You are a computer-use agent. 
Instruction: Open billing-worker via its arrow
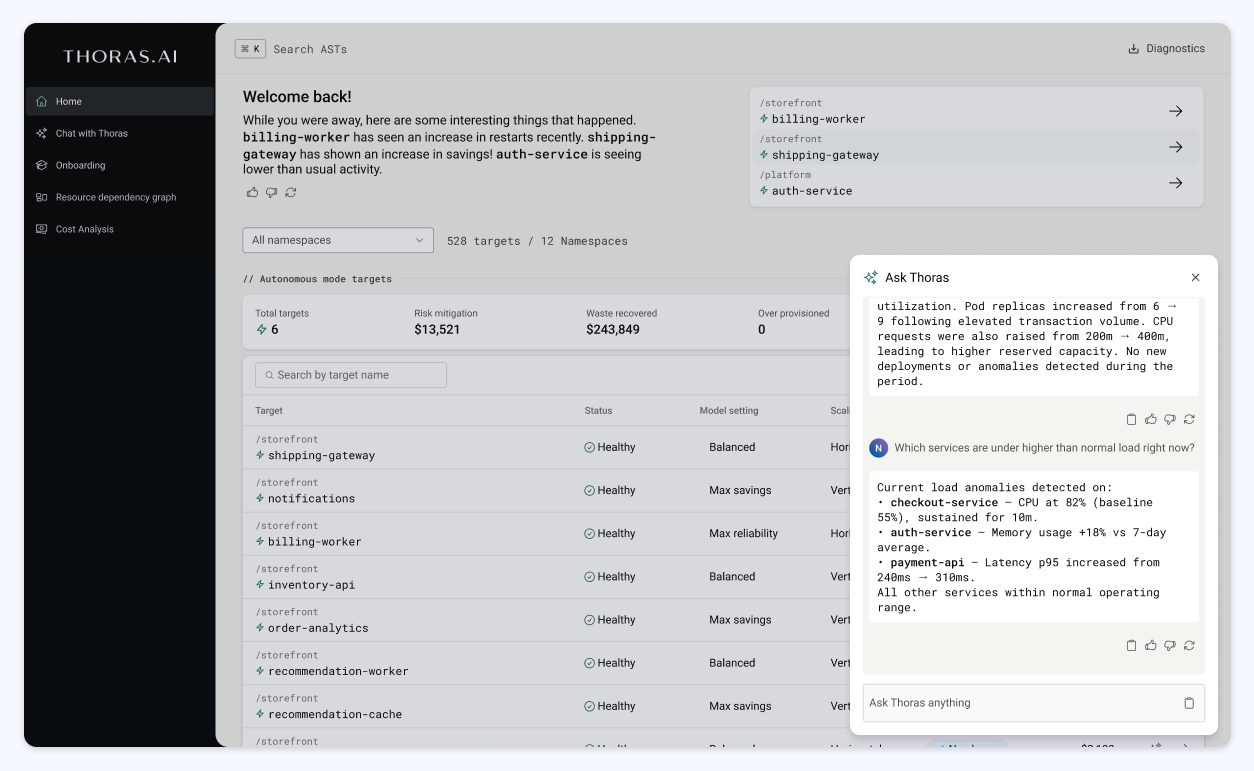1175,111
